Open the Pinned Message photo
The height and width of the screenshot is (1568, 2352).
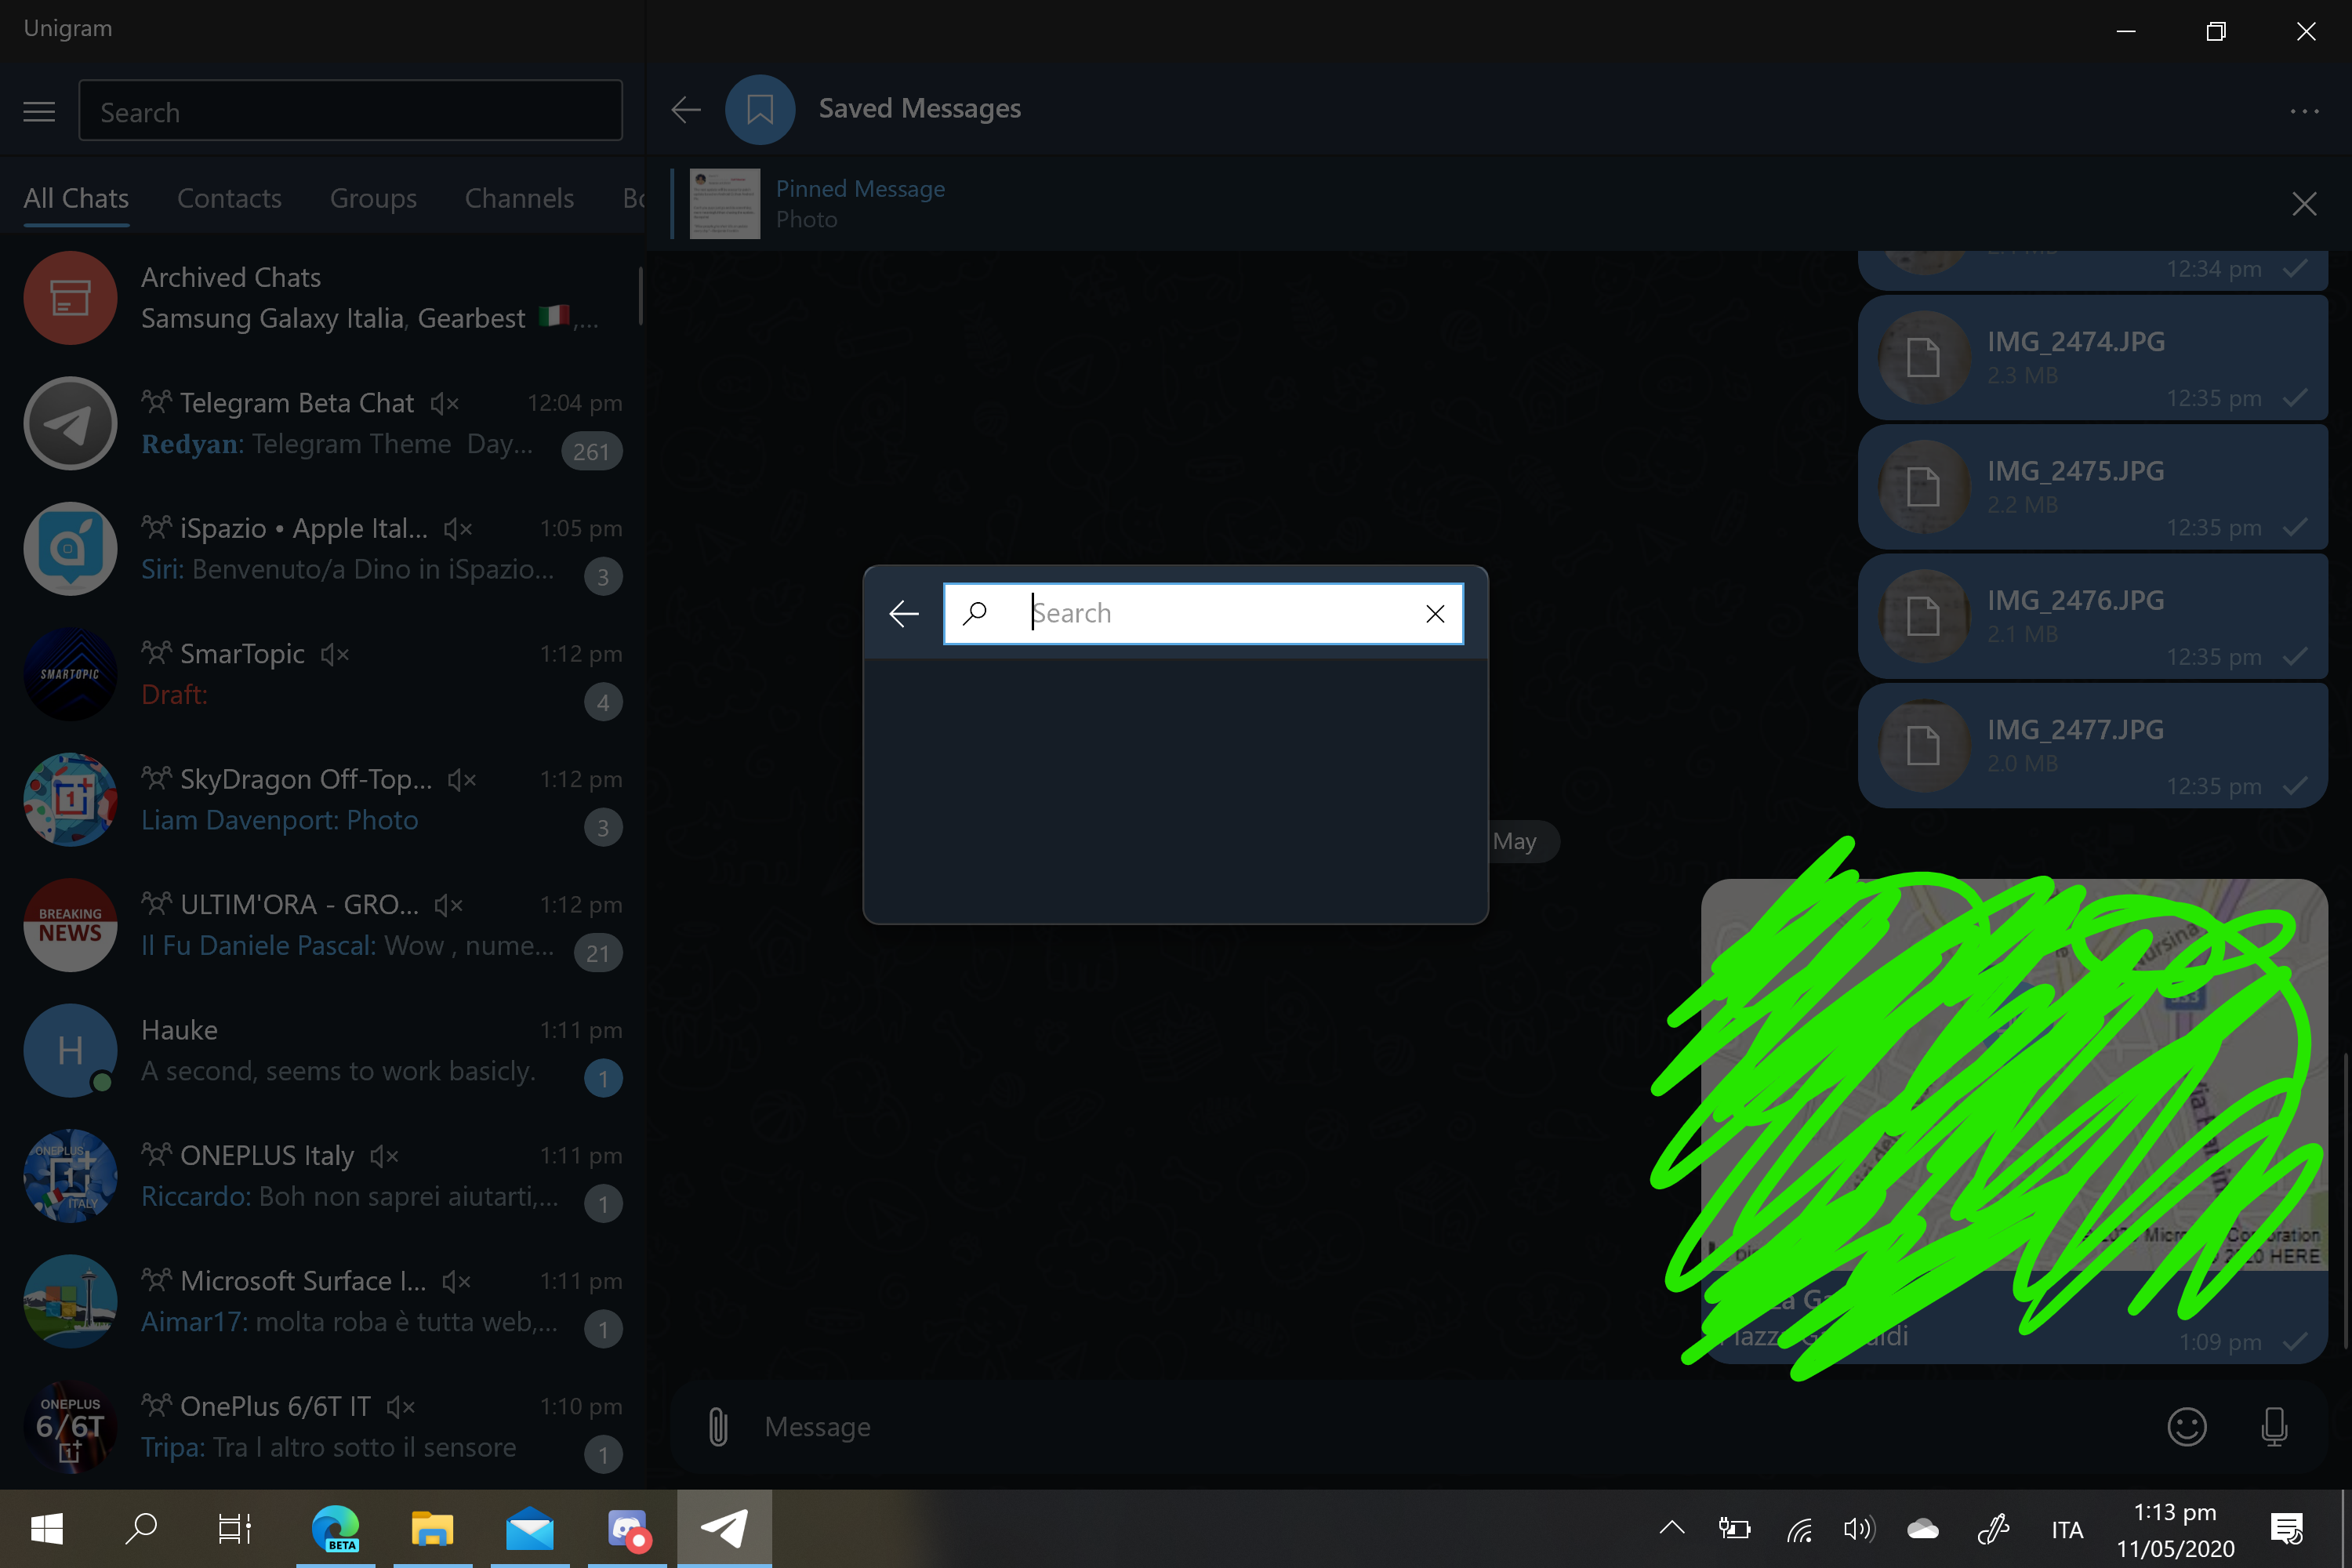860,203
